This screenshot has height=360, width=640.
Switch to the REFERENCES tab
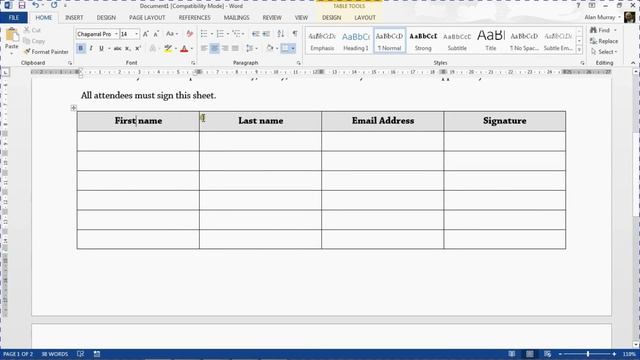[194, 18]
